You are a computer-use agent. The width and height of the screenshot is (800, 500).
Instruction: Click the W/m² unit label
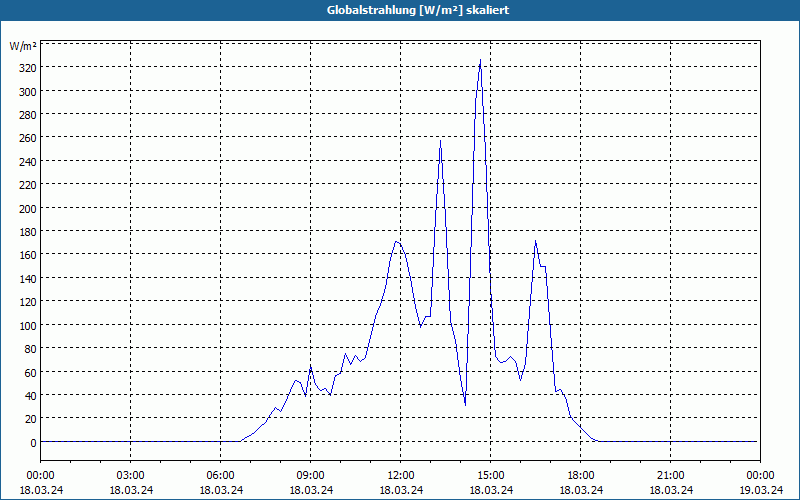[x=23, y=46]
